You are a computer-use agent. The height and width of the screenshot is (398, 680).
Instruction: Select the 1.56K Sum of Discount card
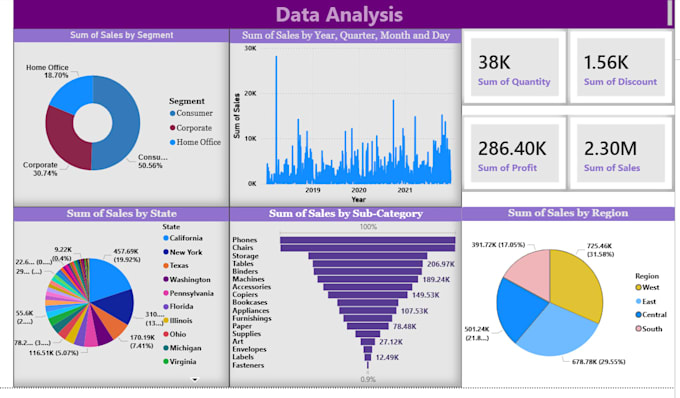tap(621, 67)
